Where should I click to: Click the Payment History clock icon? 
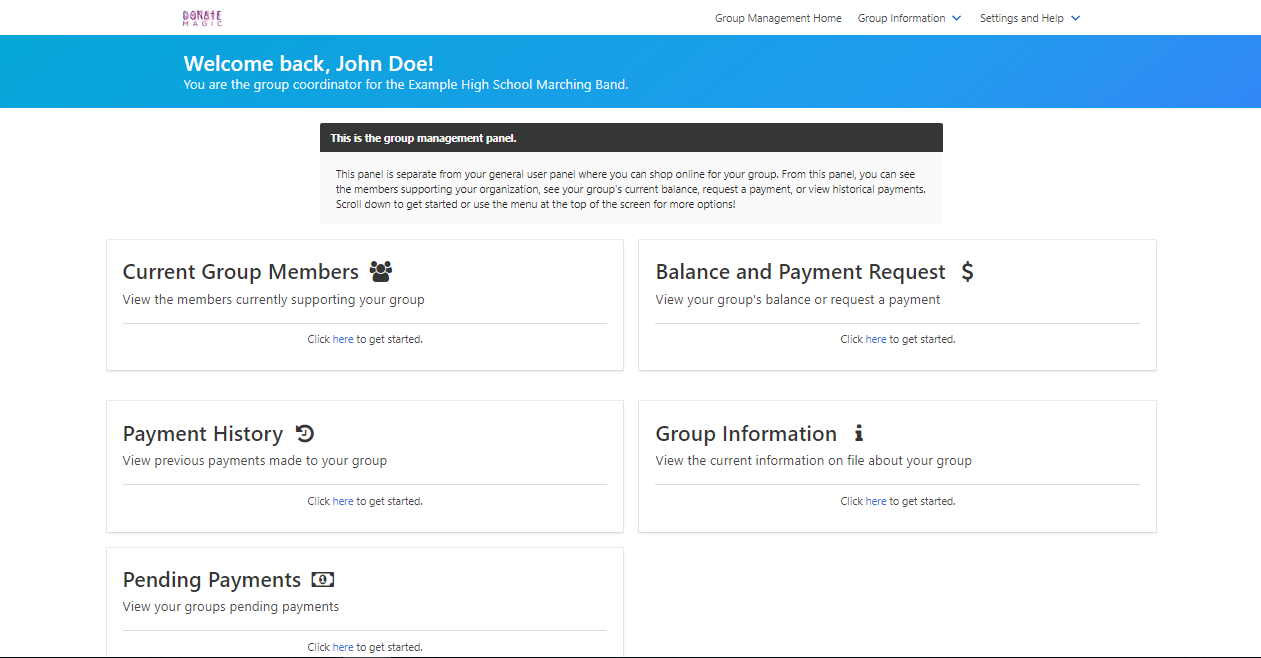[x=305, y=433]
